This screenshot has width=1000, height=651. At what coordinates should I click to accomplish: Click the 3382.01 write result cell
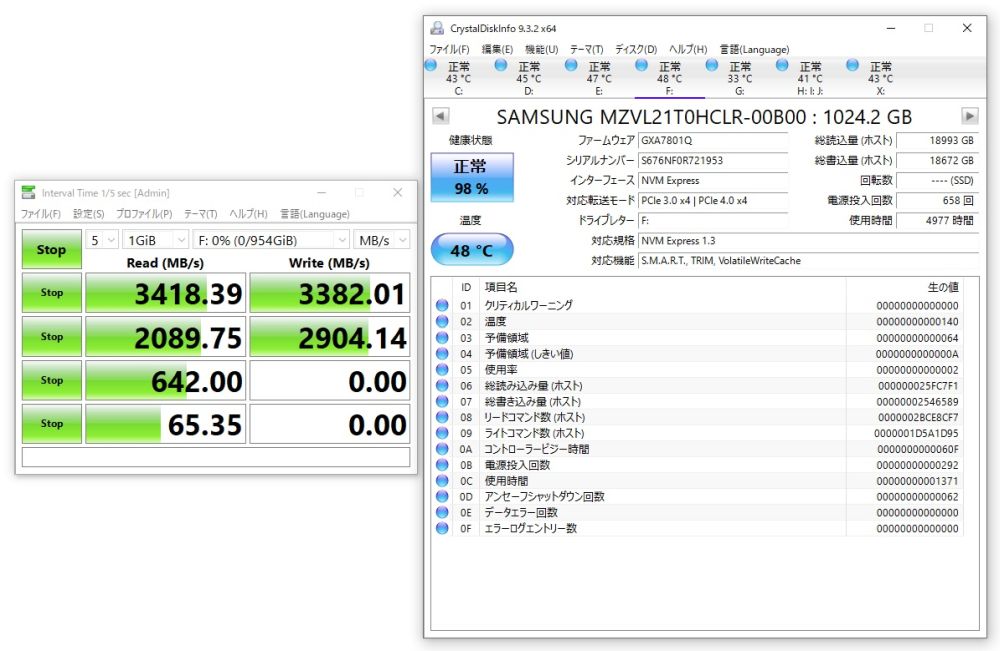330,293
